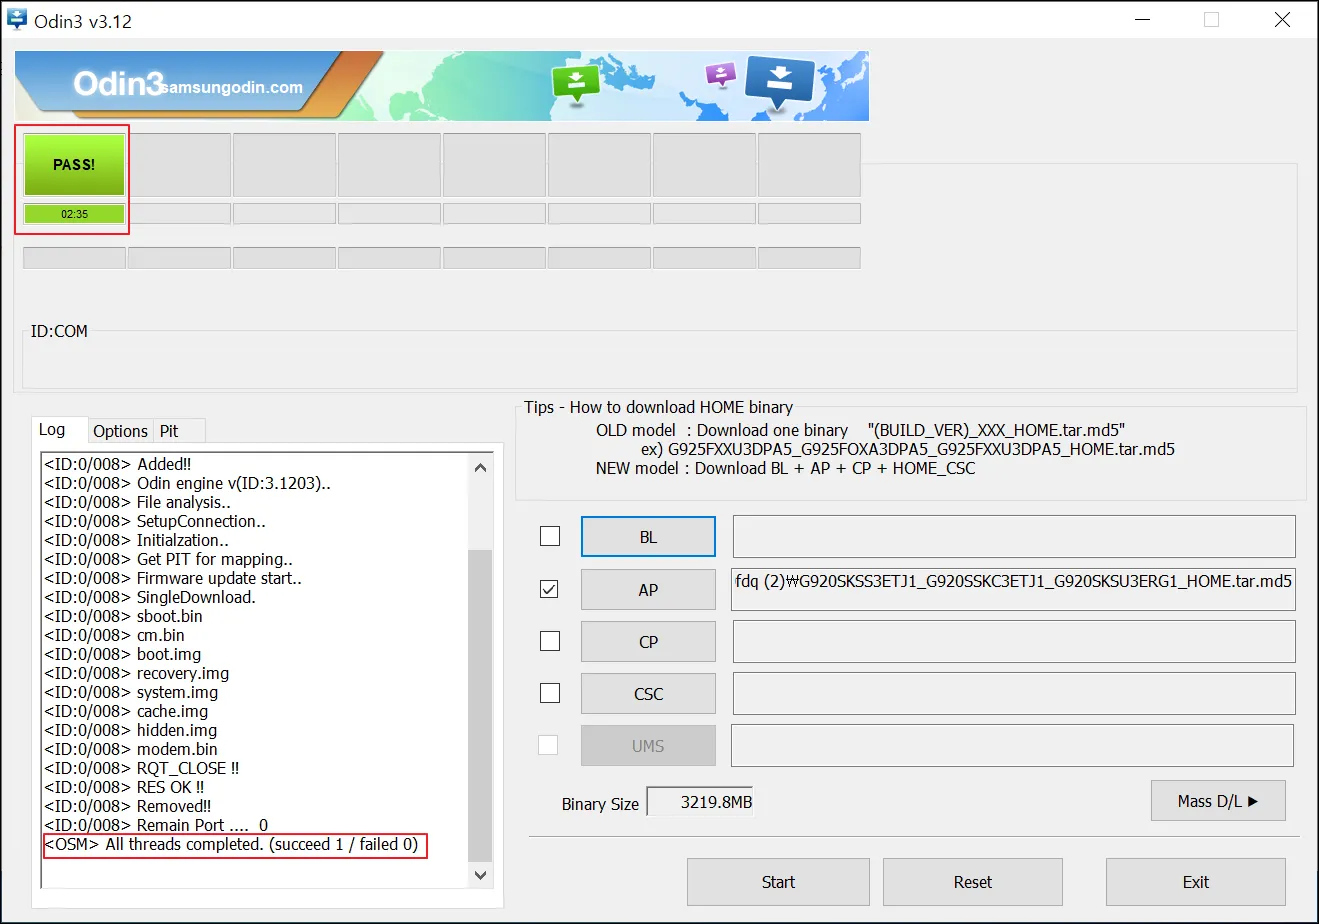Open the Pit tab
The width and height of the screenshot is (1319, 924).
(x=169, y=431)
